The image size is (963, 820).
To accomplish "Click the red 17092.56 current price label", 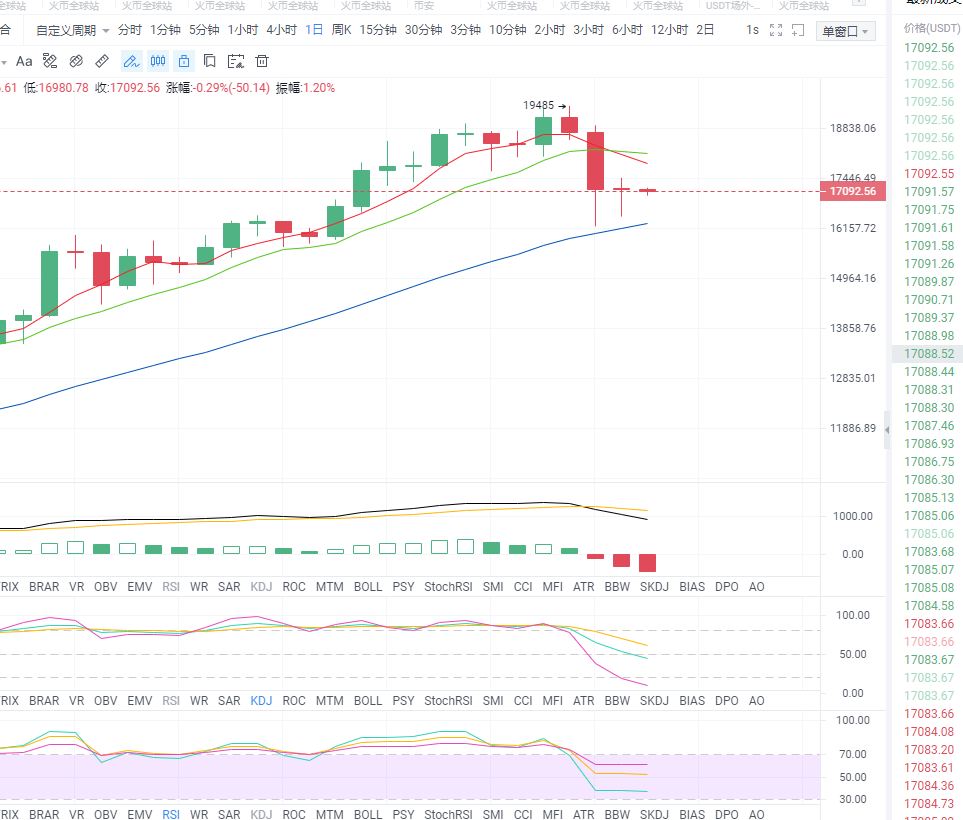I will [x=851, y=191].
